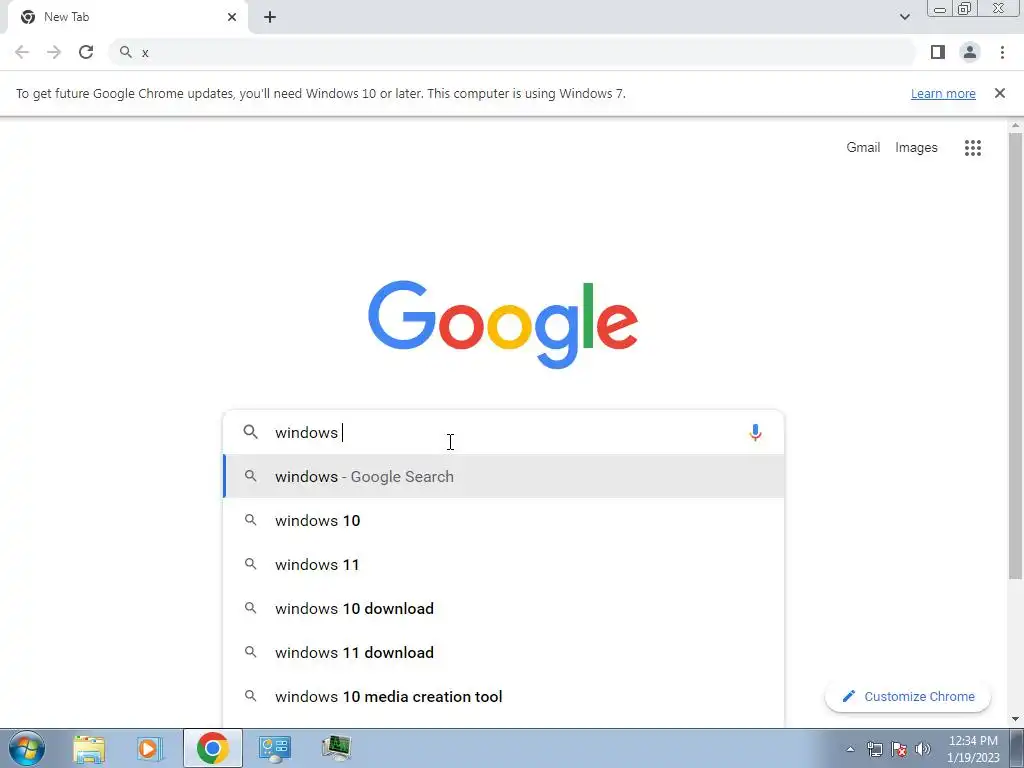Go back with the back arrow
This screenshot has width=1024, height=768.
point(22,52)
